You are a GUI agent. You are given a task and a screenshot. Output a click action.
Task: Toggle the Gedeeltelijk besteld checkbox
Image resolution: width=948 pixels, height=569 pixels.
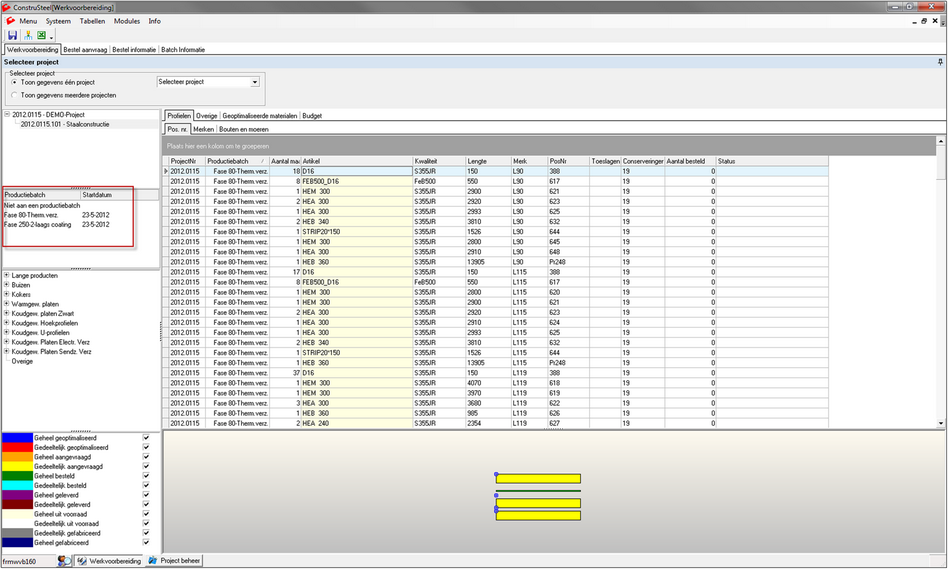tap(146, 486)
